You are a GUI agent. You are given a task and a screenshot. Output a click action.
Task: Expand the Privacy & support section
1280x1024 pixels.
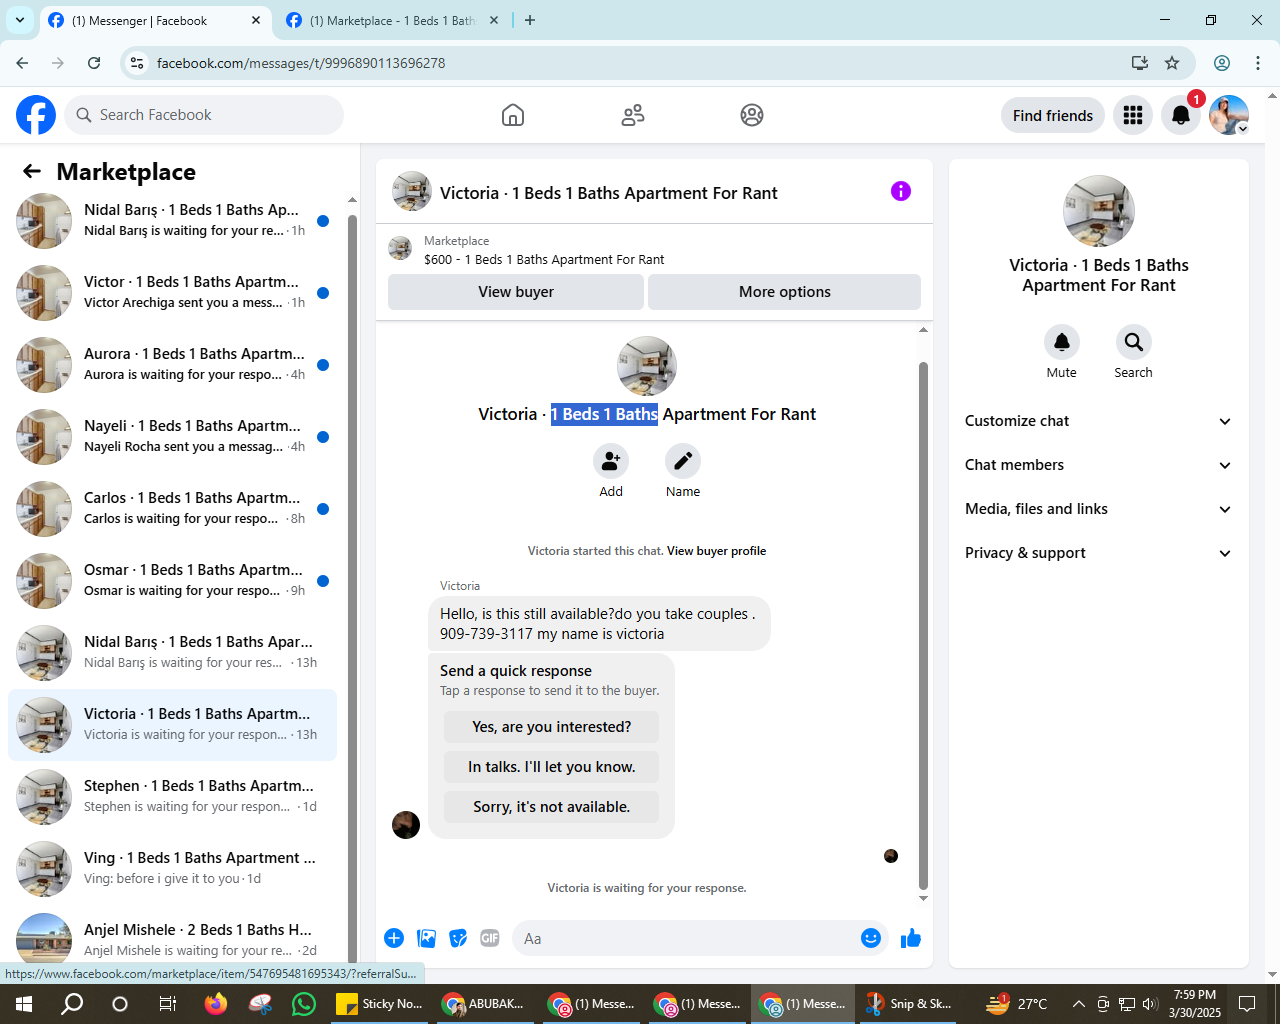coord(1099,553)
